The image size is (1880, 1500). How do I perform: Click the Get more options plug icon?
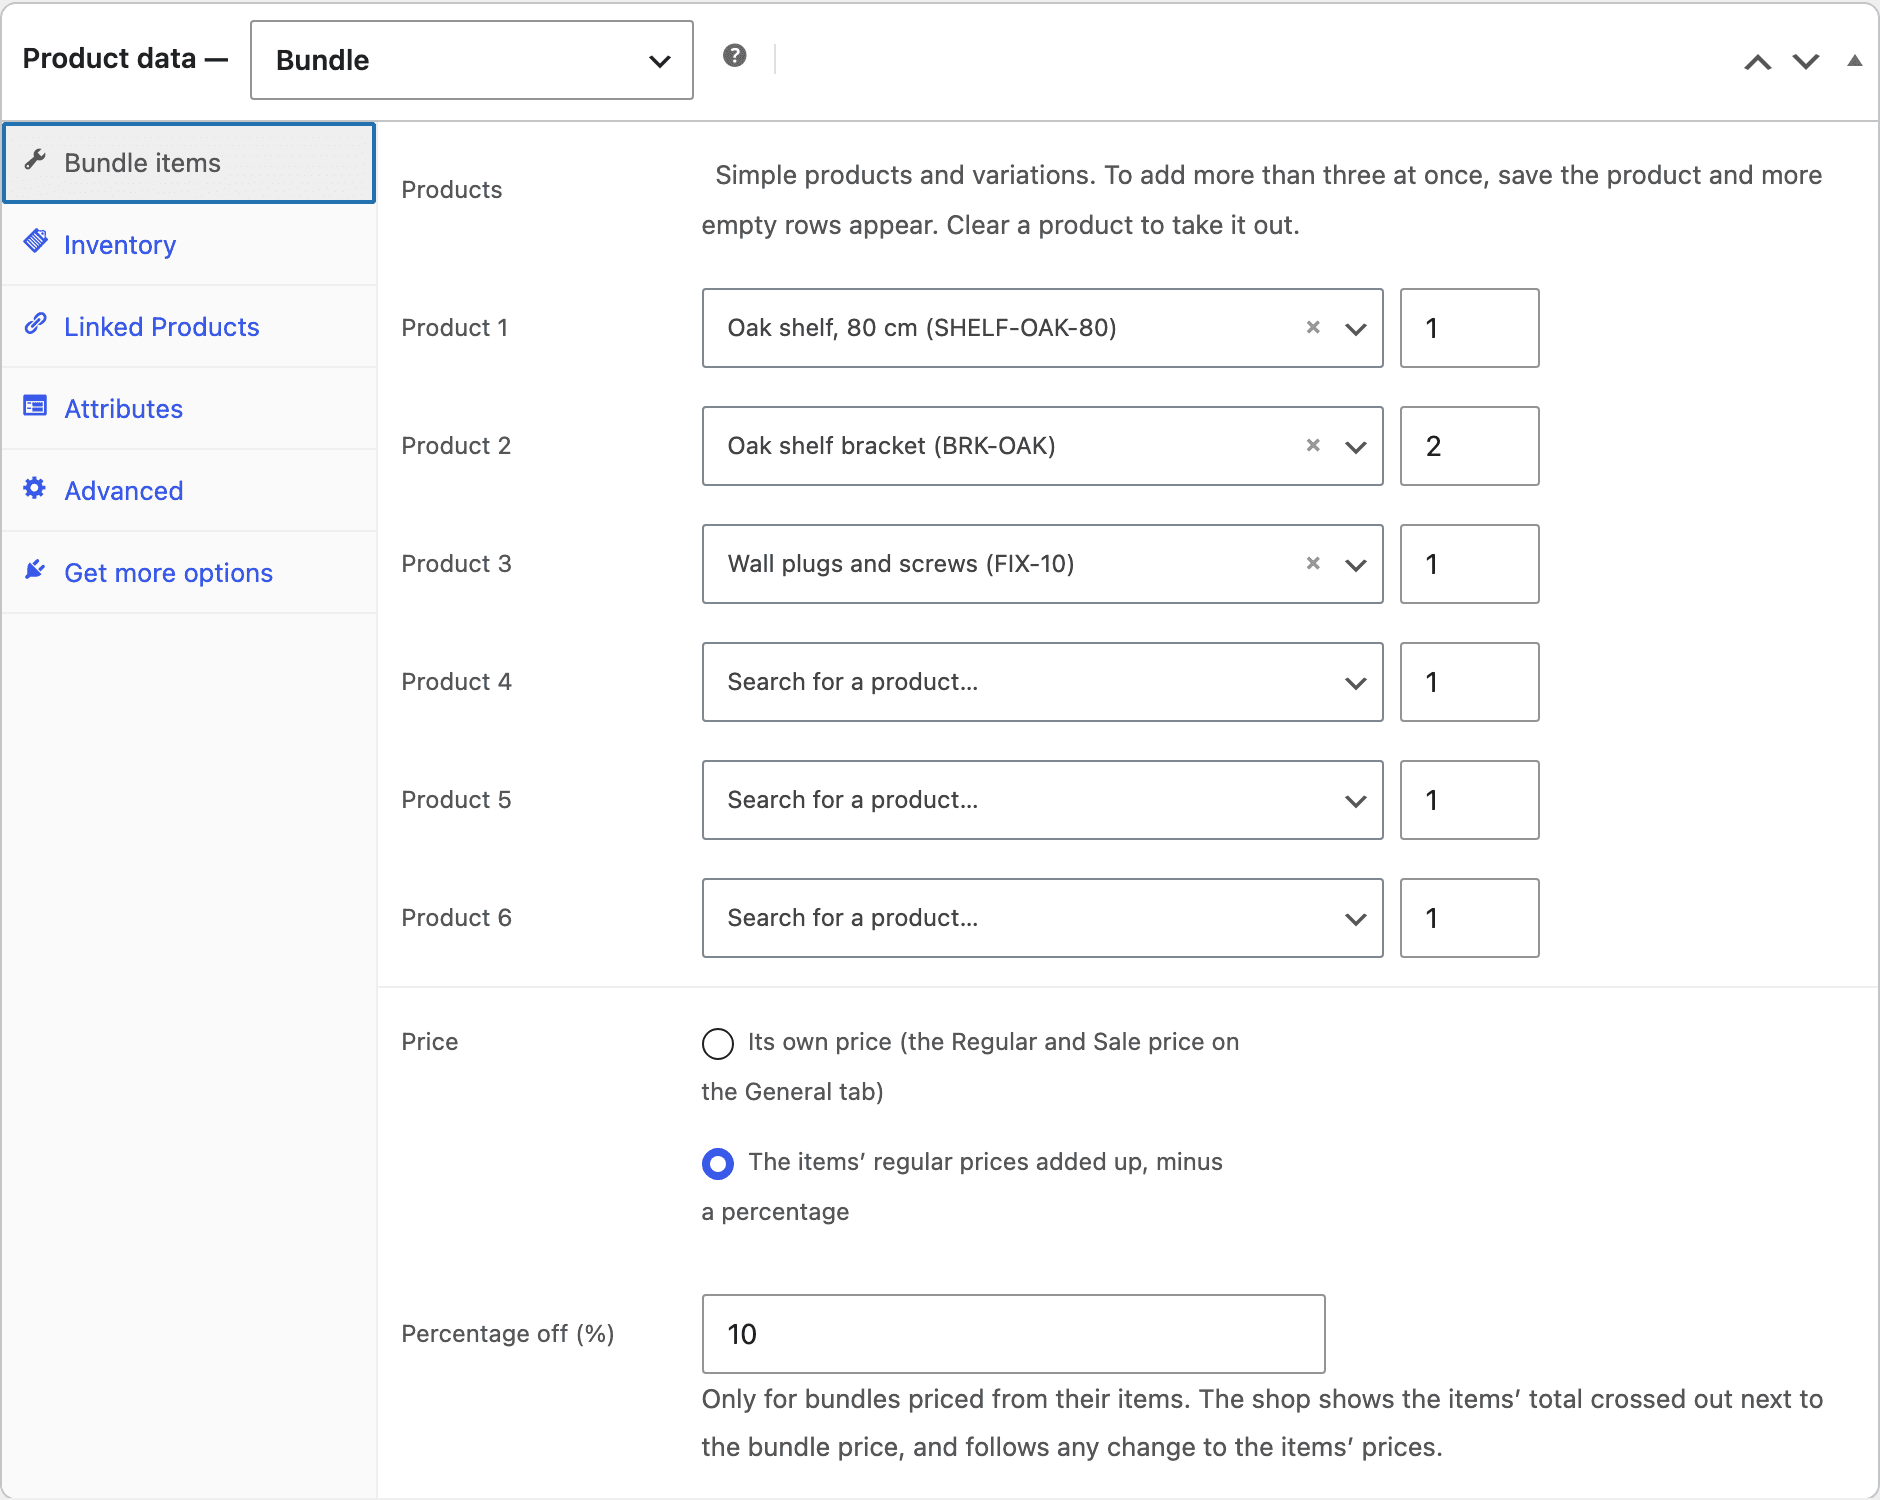[x=36, y=570]
